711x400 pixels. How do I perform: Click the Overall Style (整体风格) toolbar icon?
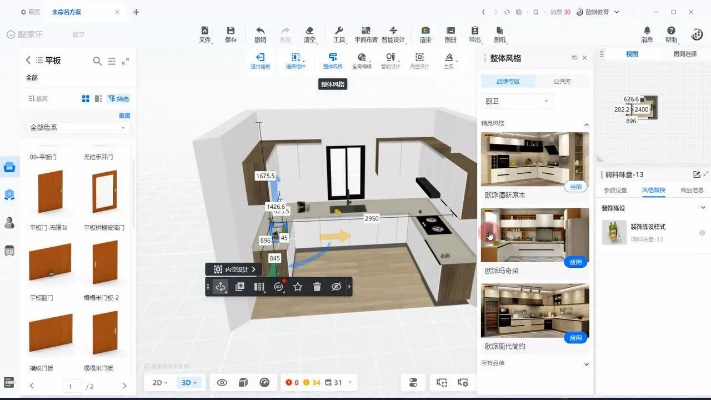(333, 61)
